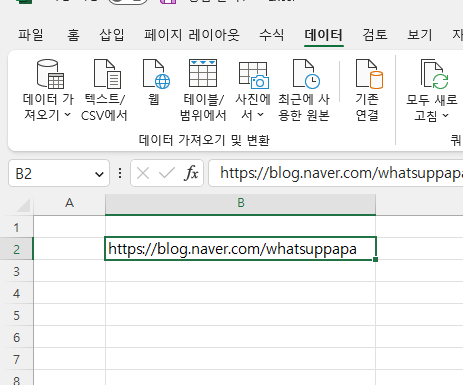This screenshot has width=463, height=385.
Task: Click the fill handle of cell B2
Action: tap(376, 259)
